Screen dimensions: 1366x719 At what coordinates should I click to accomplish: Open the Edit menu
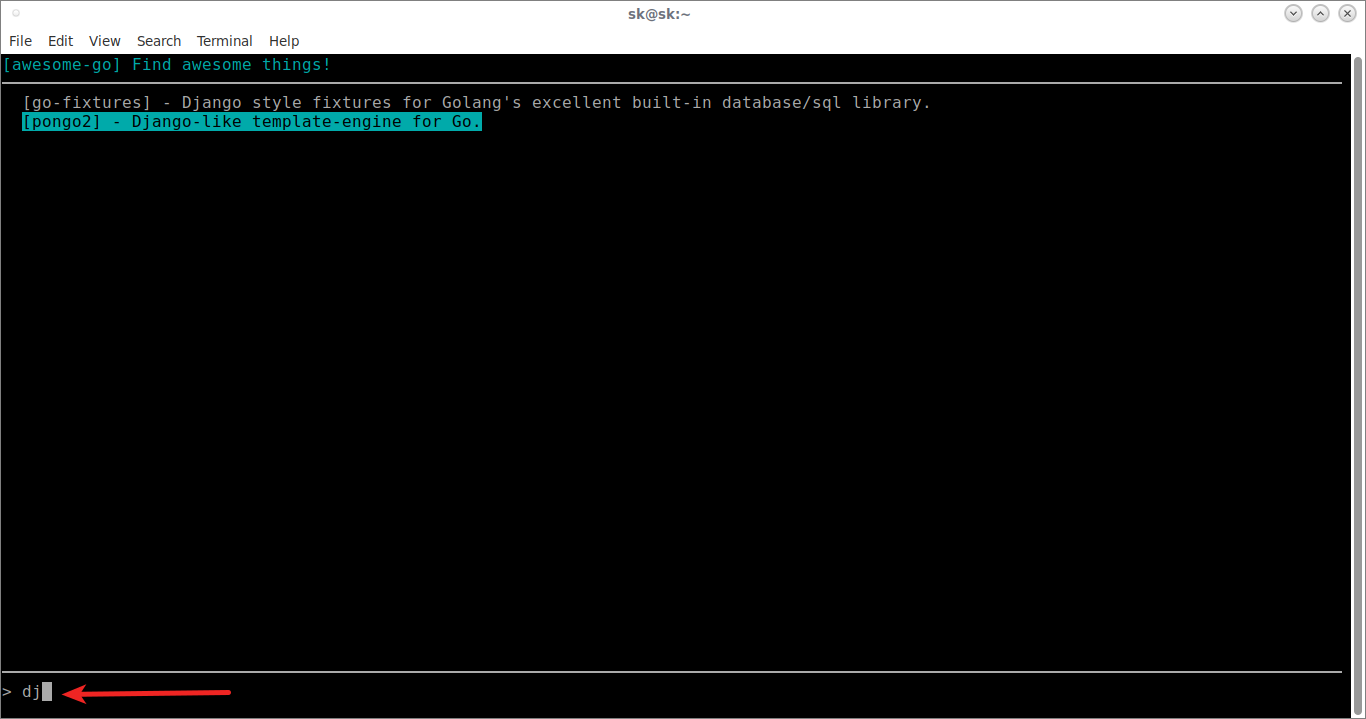click(x=61, y=41)
